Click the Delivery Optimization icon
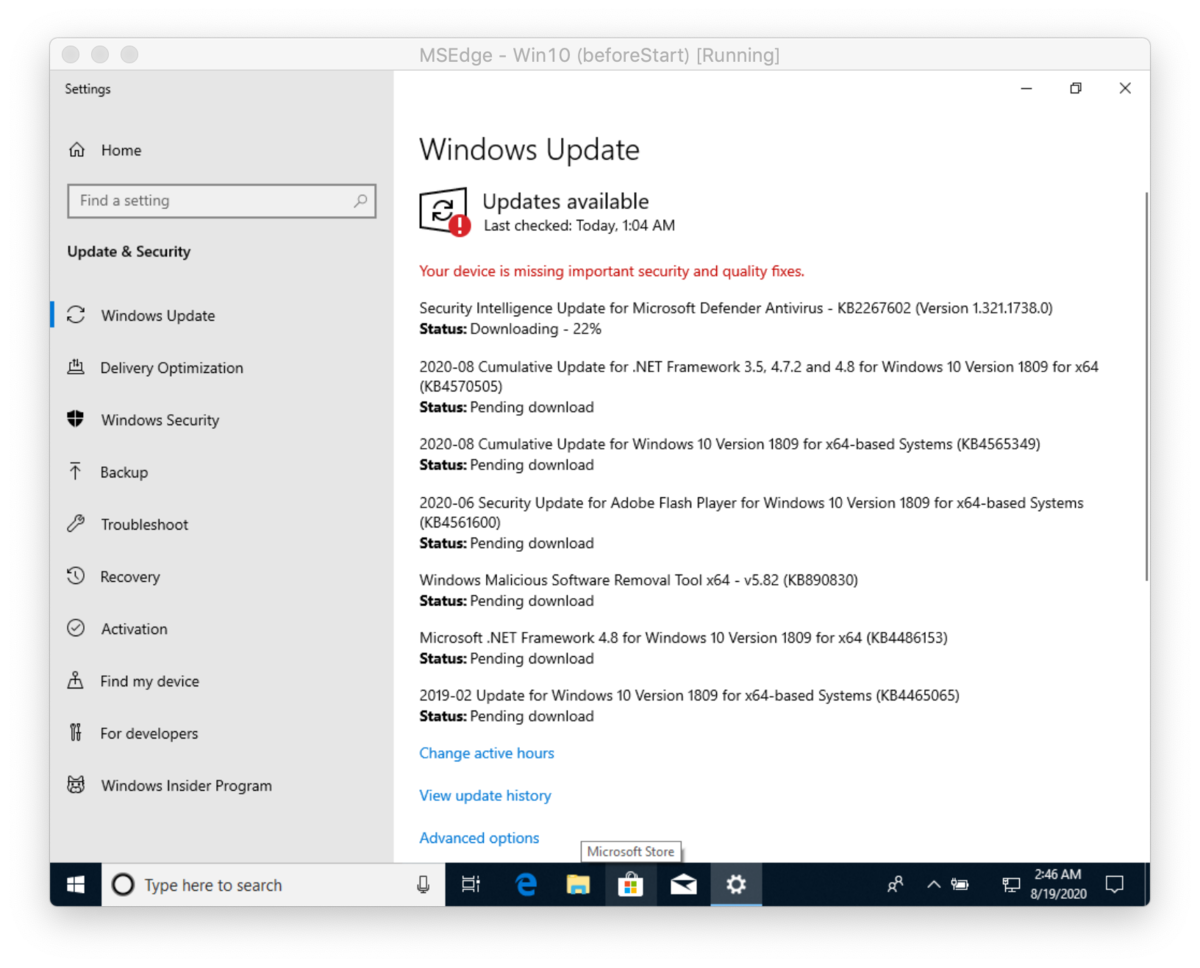The height and width of the screenshot is (968, 1200). coord(76,367)
